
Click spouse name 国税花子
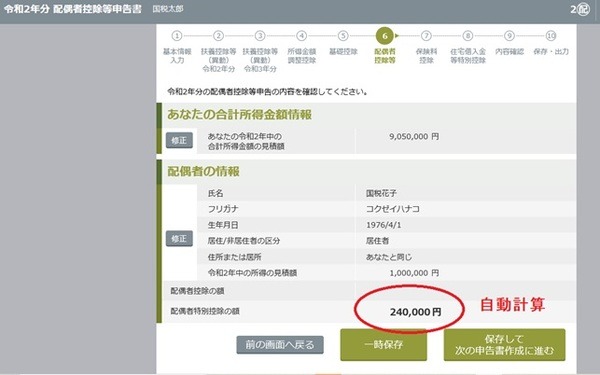coord(381,193)
